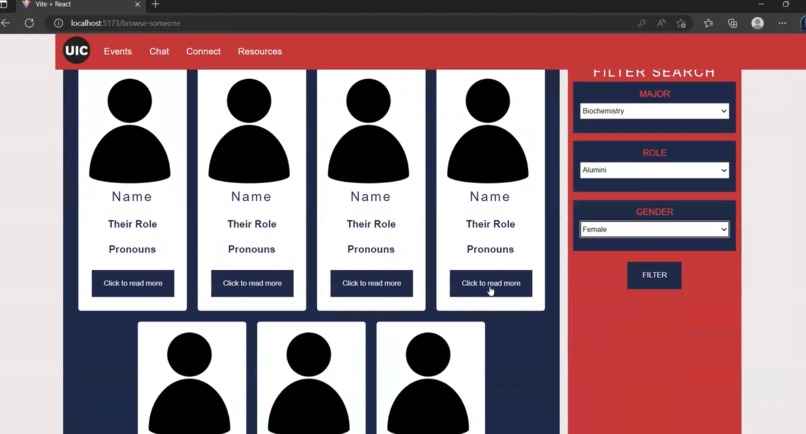Click the FILTER SEARCH heading
806x434 pixels.
pos(654,73)
